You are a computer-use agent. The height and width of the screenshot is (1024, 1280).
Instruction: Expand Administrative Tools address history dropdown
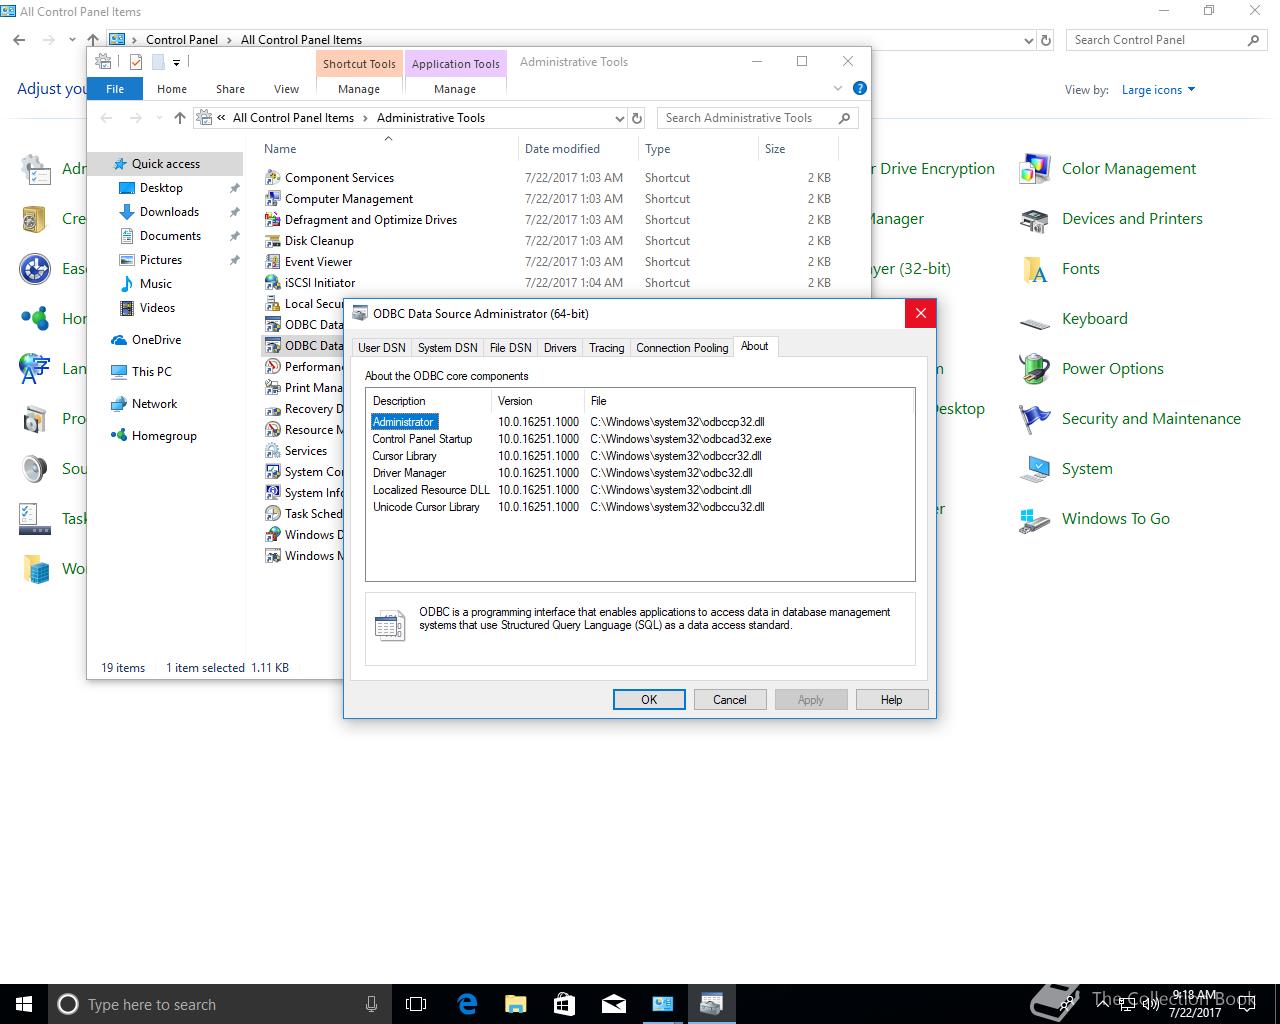[x=619, y=118]
